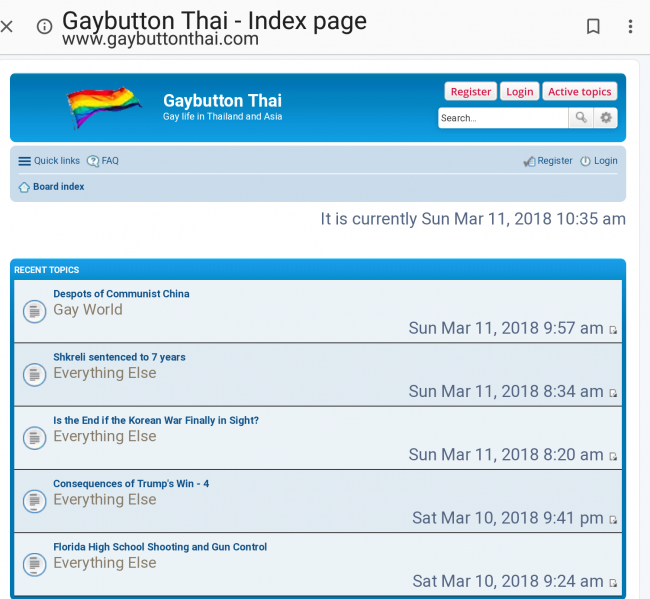
Task: Click topic icon beside Florida High School Shooting
Action: point(34,565)
